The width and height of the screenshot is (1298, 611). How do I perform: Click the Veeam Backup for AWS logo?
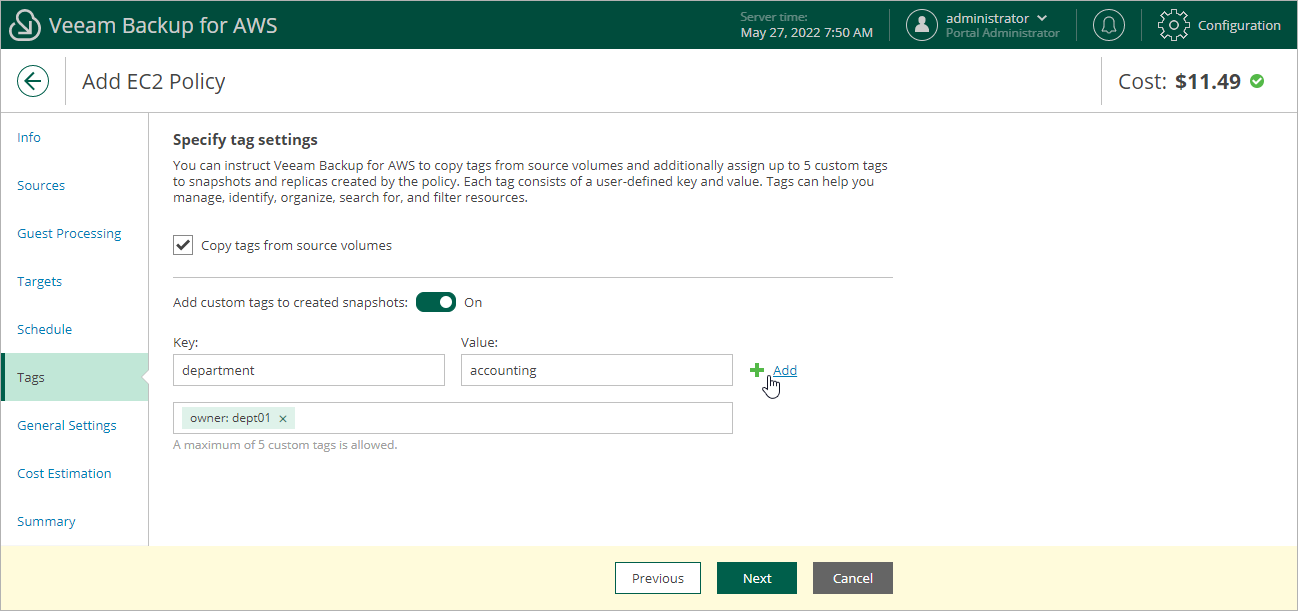(x=24, y=25)
